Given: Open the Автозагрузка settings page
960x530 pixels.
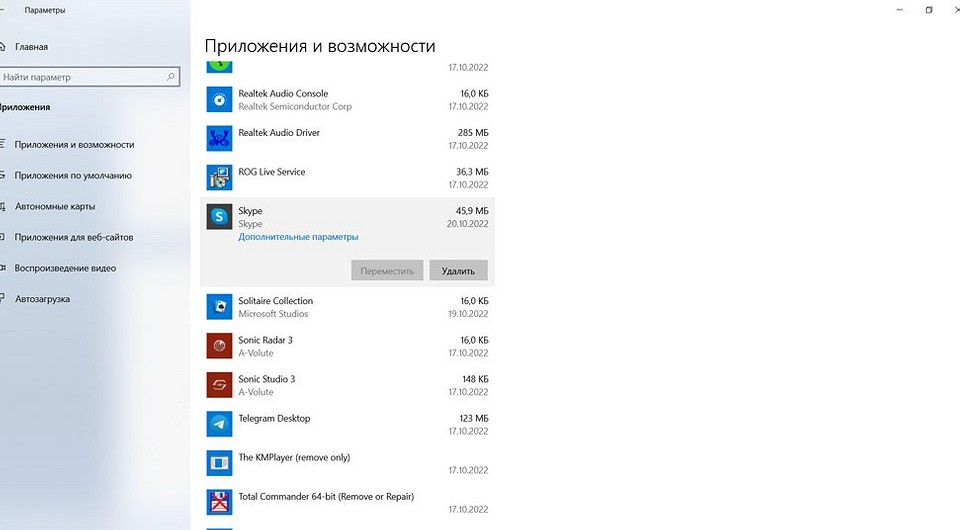Looking at the screenshot, I should click(42, 299).
